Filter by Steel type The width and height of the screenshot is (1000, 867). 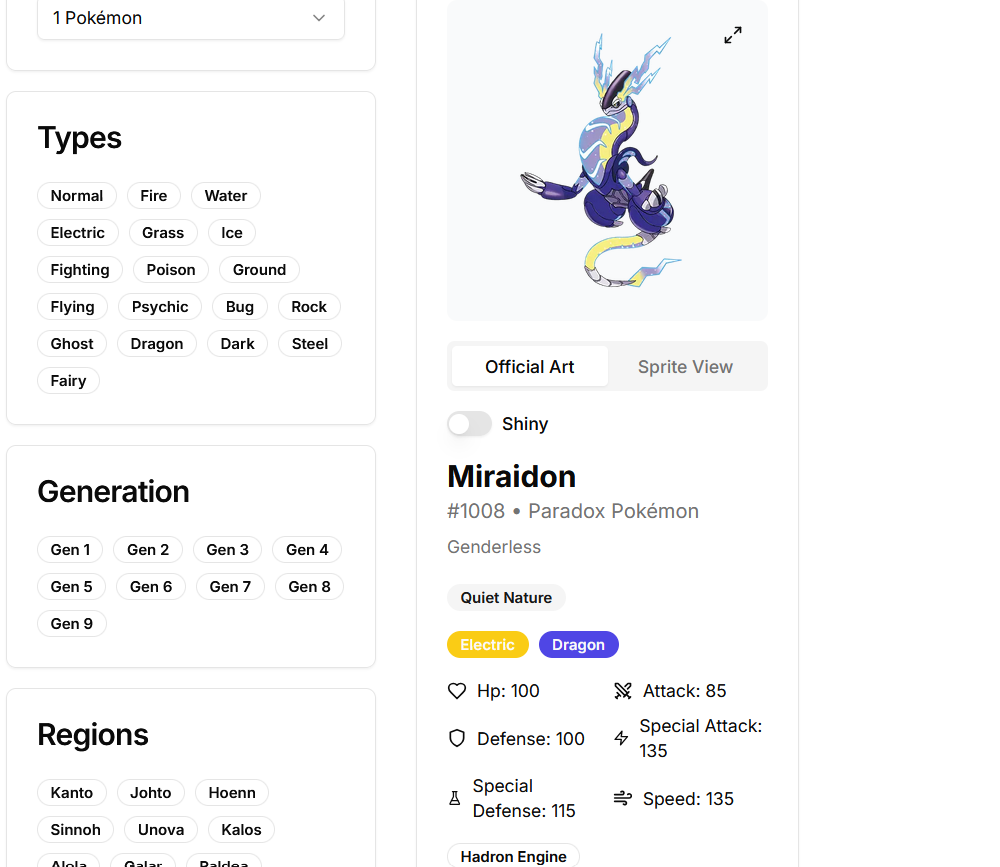(x=310, y=344)
